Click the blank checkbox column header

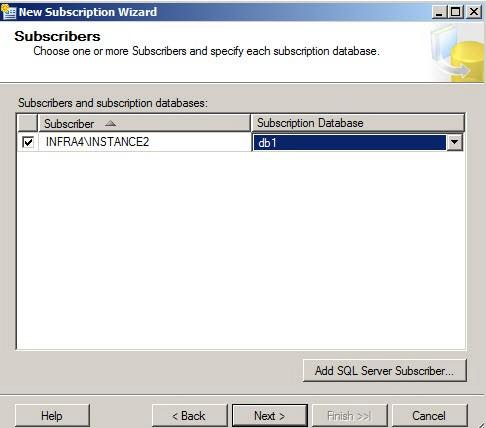tap(27, 123)
